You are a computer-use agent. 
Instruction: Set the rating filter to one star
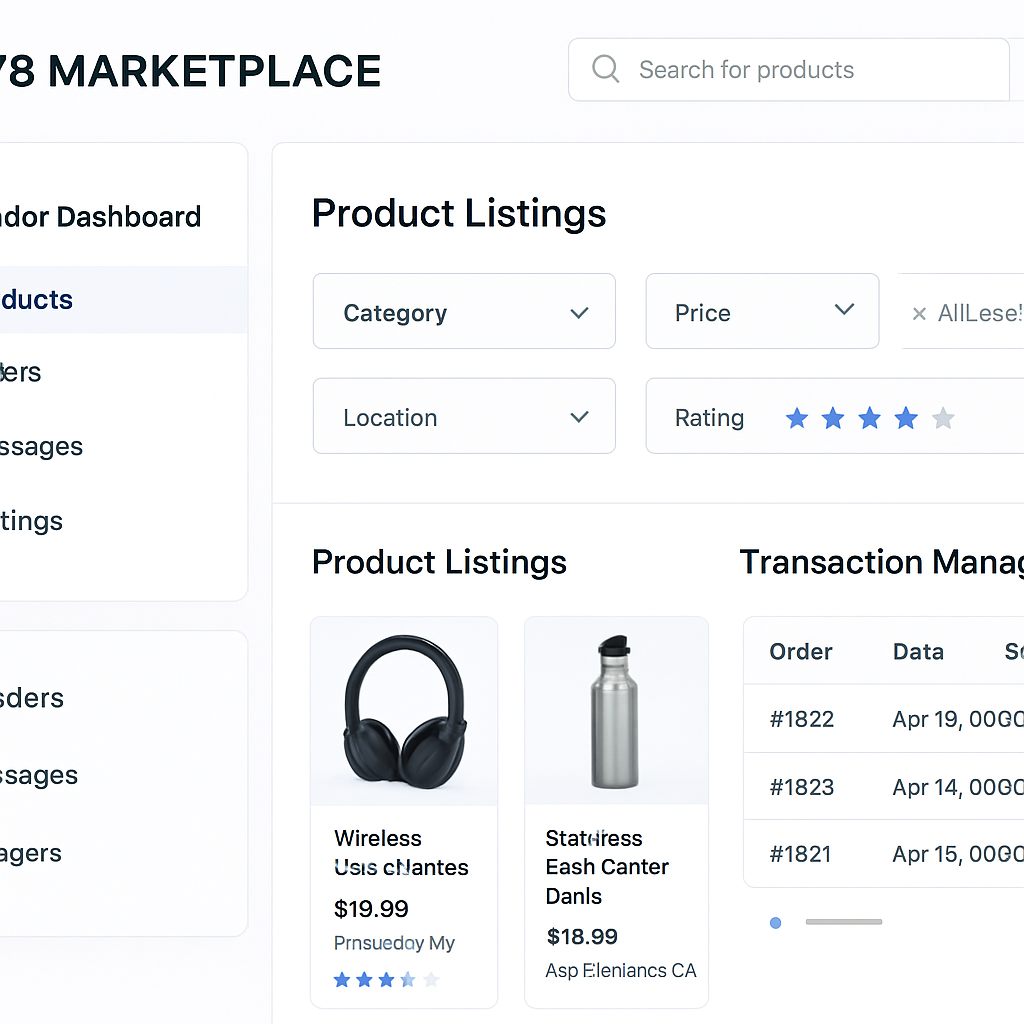[797, 418]
